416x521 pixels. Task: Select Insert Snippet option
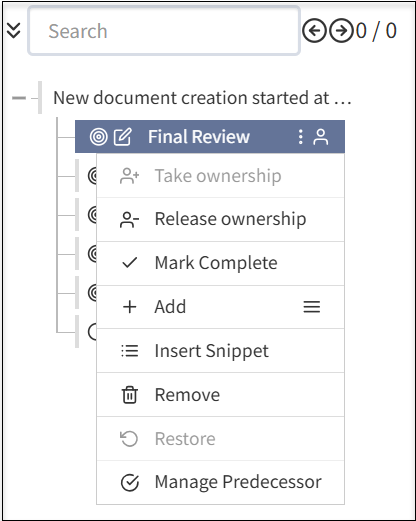pos(220,351)
